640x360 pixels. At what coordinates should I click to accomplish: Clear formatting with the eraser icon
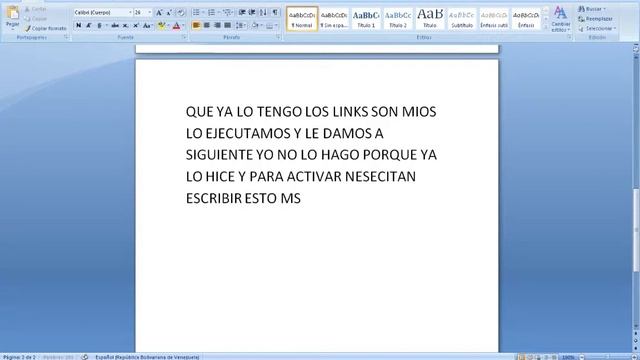coord(181,13)
